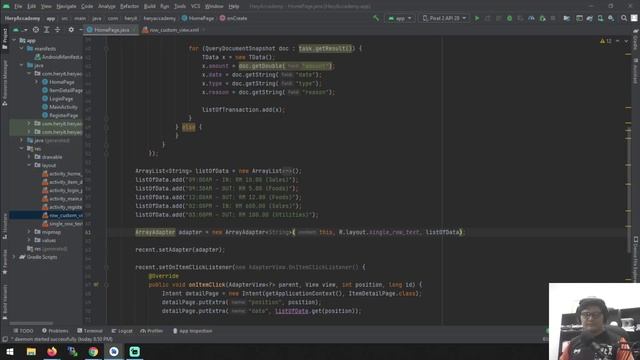
Task: Open the Logcat tool window
Action: pos(122,331)
